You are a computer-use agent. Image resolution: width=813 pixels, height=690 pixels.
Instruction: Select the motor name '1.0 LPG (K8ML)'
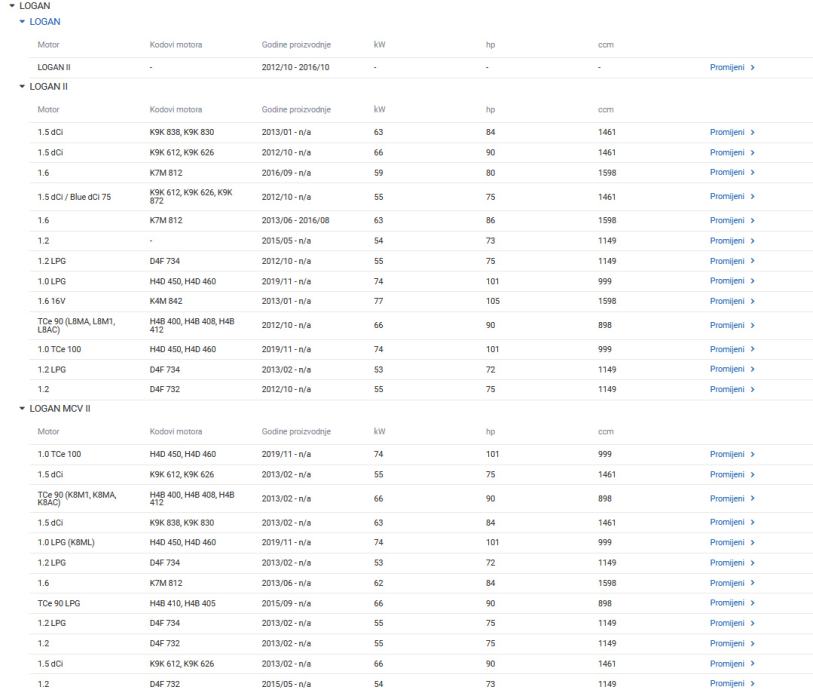(66, 542)
